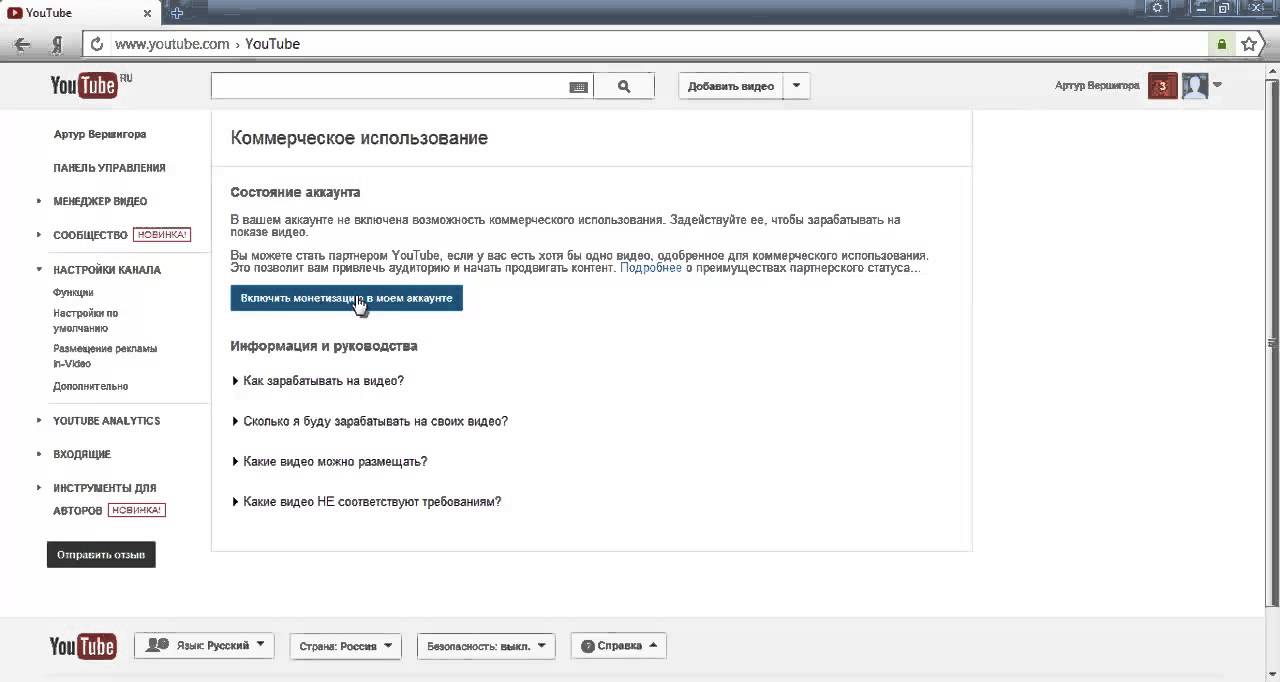Screen dimensions: 1280x682
Task: Click the 'Добавить видео' button
Action: coord(731,87)
